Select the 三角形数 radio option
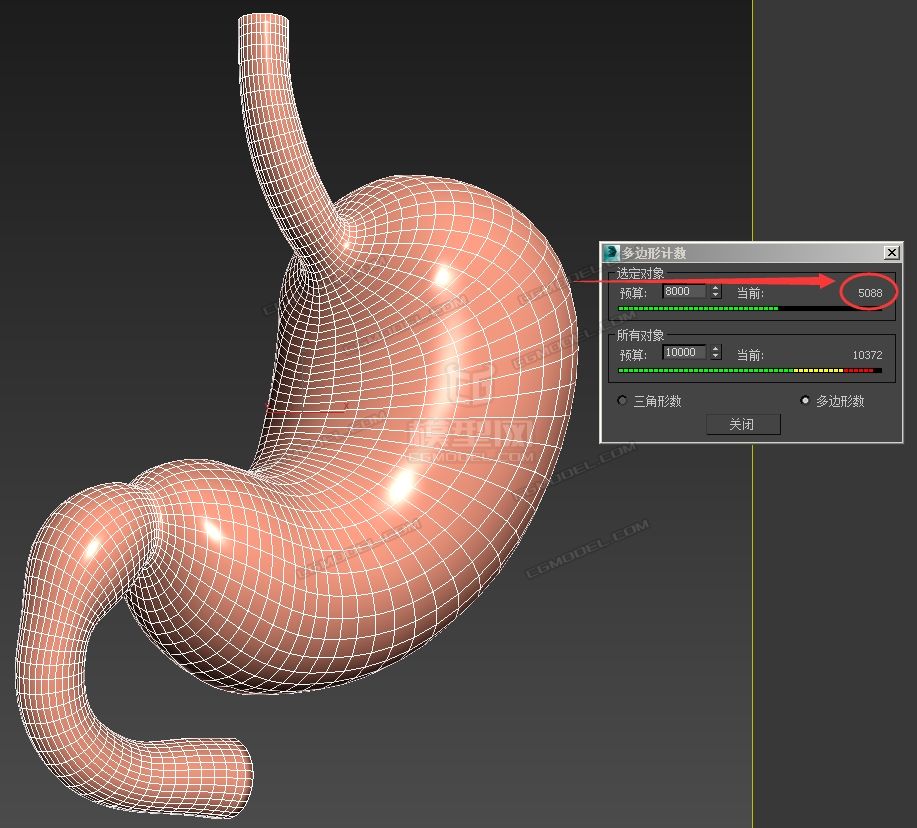Viewport: 917px width, 828px height. 623,401
